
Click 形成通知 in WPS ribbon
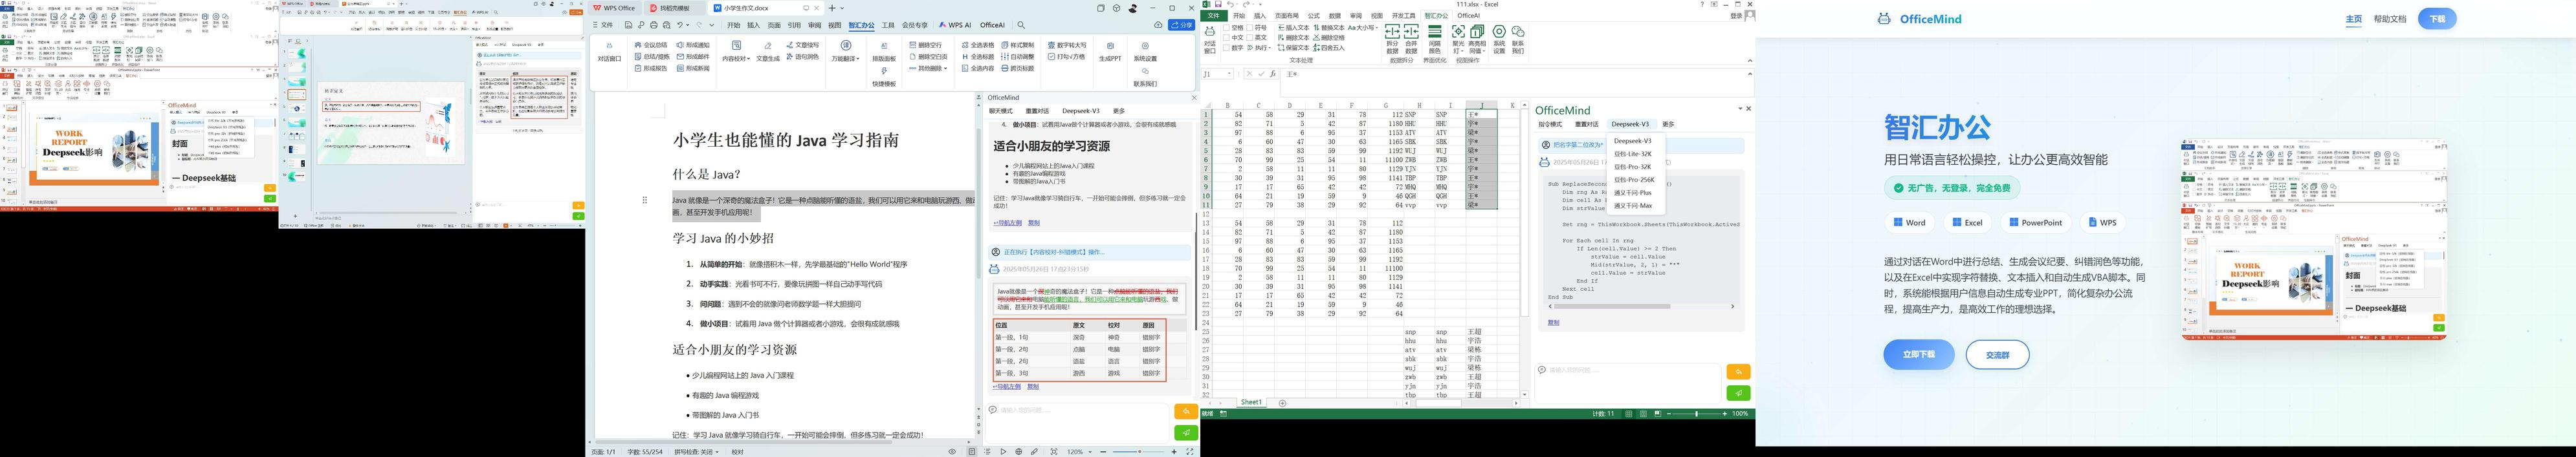click(694, 45)
